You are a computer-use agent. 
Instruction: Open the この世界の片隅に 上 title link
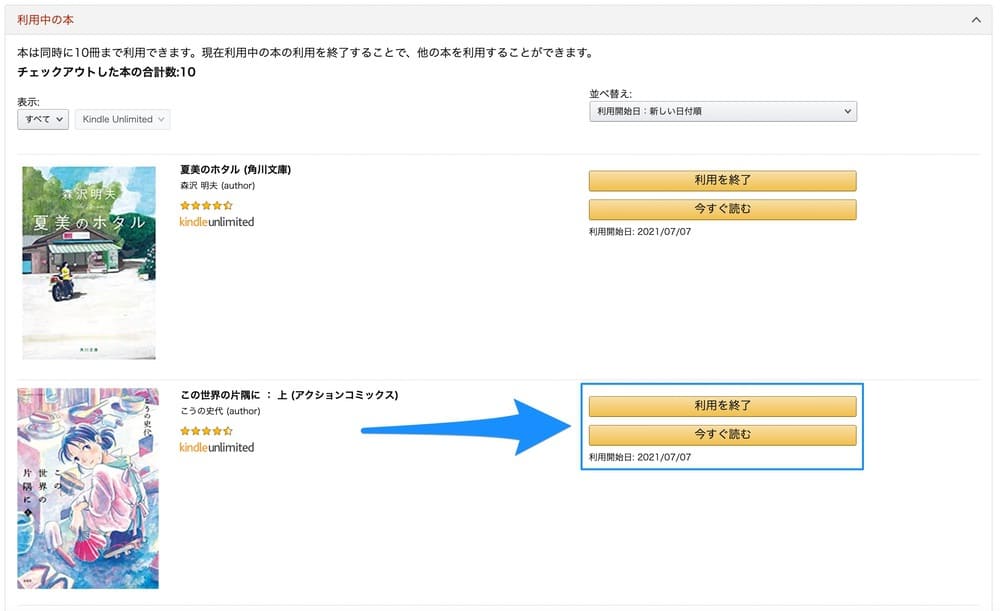pos(289,395)
